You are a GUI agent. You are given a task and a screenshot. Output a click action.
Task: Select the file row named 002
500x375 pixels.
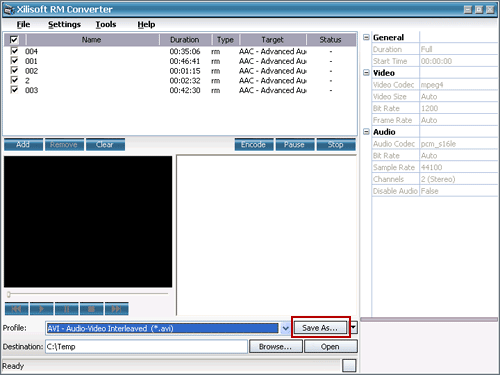180,71
